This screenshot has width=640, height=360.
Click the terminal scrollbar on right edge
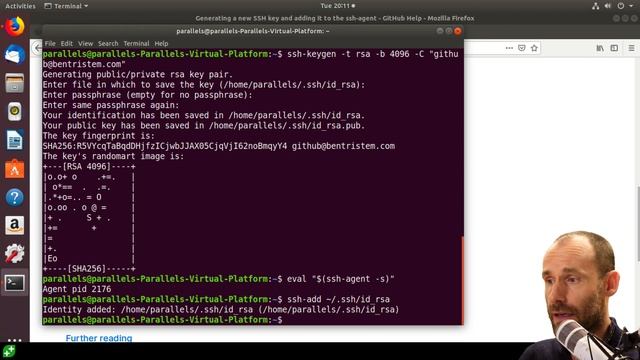click(462, 280)
